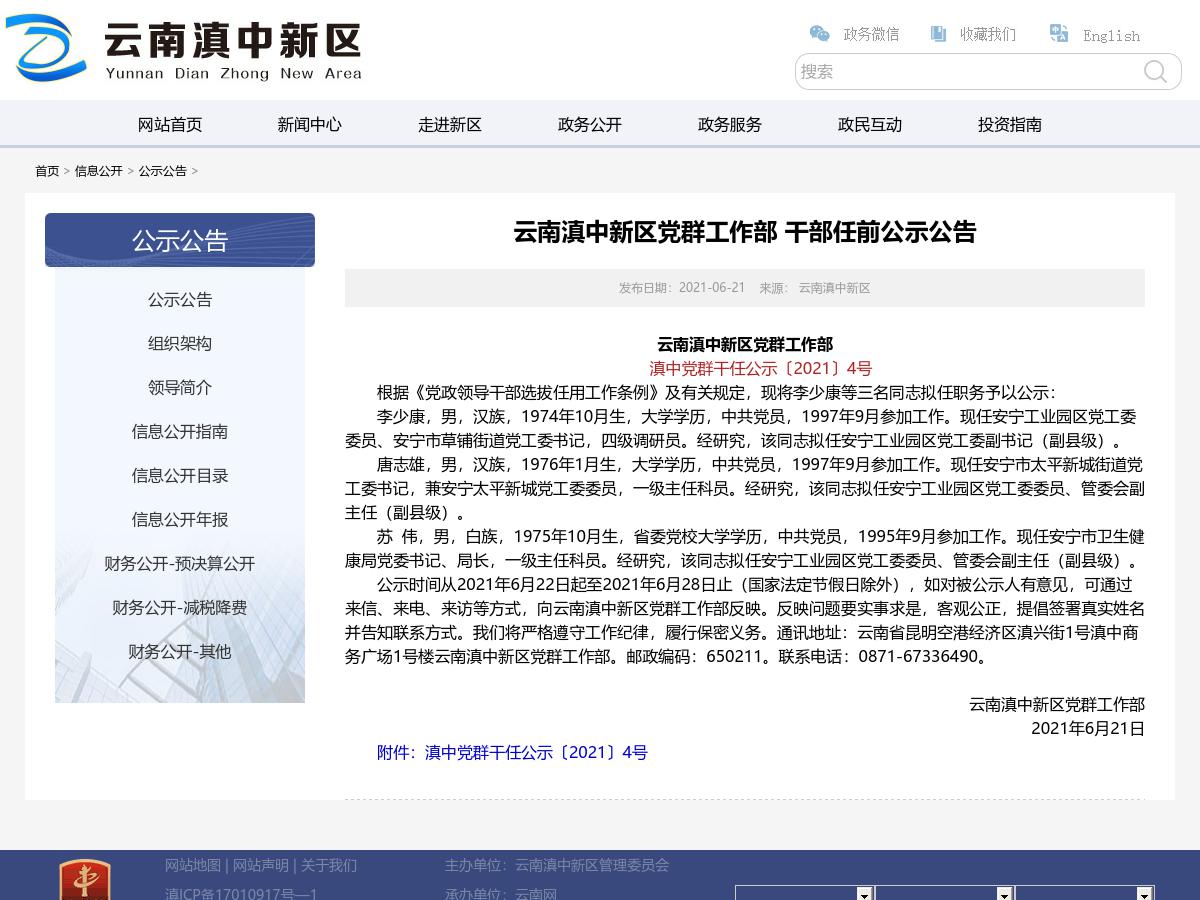Image resolution: width=1200 pixels, height=900 pixels.
Task: Select 公示公告 in sidebar list
Action: click(180, 300)
